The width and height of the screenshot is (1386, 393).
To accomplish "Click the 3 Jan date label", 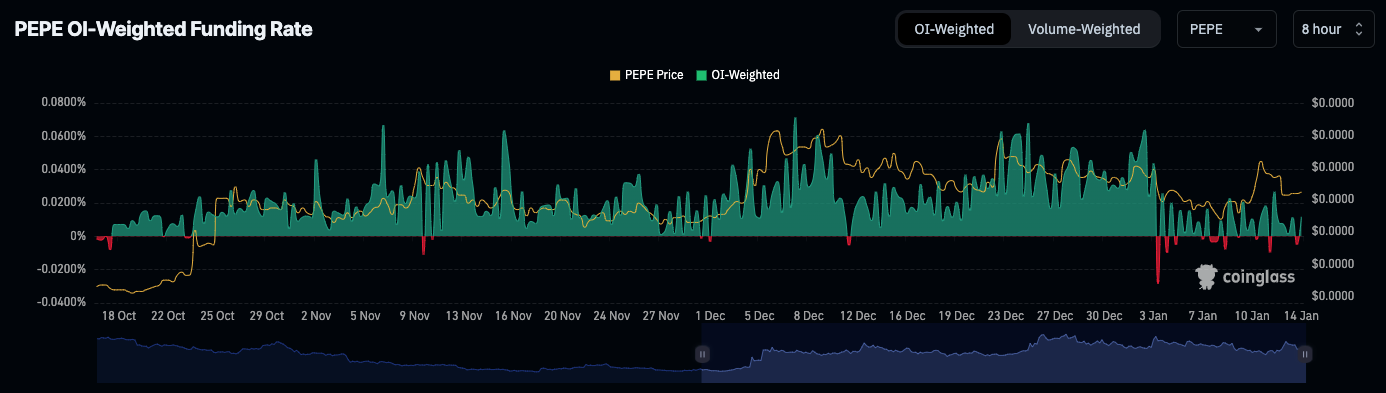I will [1153, 316].
